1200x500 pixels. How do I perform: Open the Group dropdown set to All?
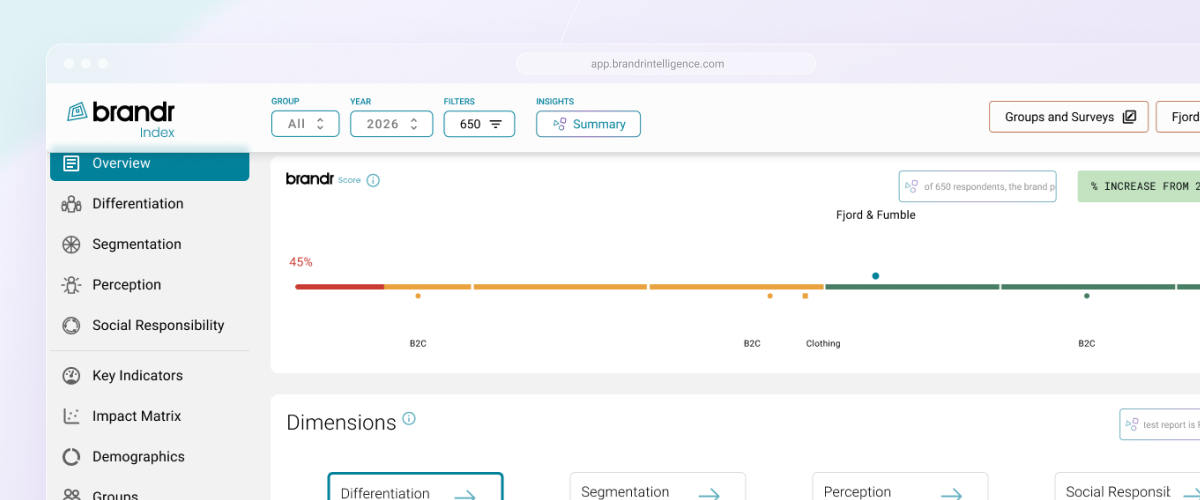pos(305,124)
